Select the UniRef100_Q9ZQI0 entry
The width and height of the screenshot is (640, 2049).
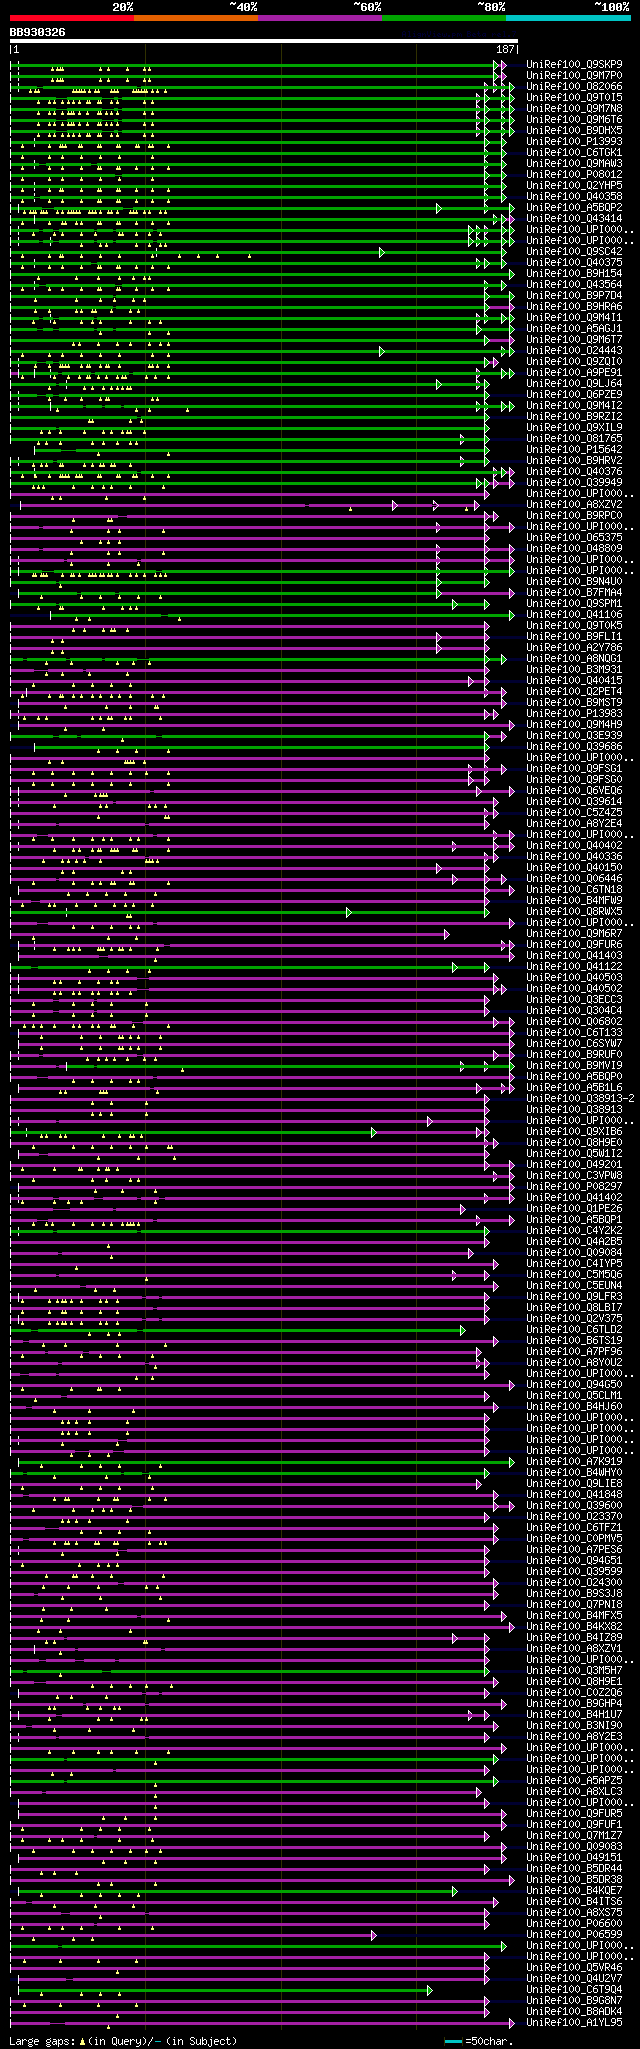click(x=574, y=361)
